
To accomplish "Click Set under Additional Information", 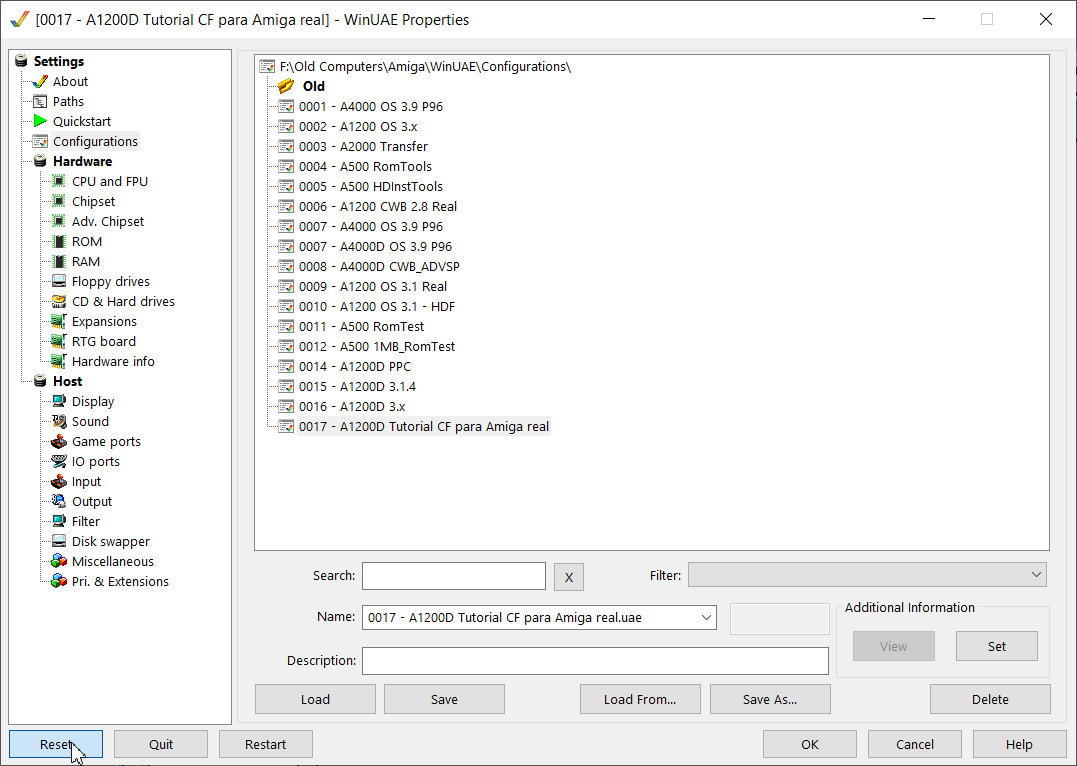I will click(x=997, y=646).
